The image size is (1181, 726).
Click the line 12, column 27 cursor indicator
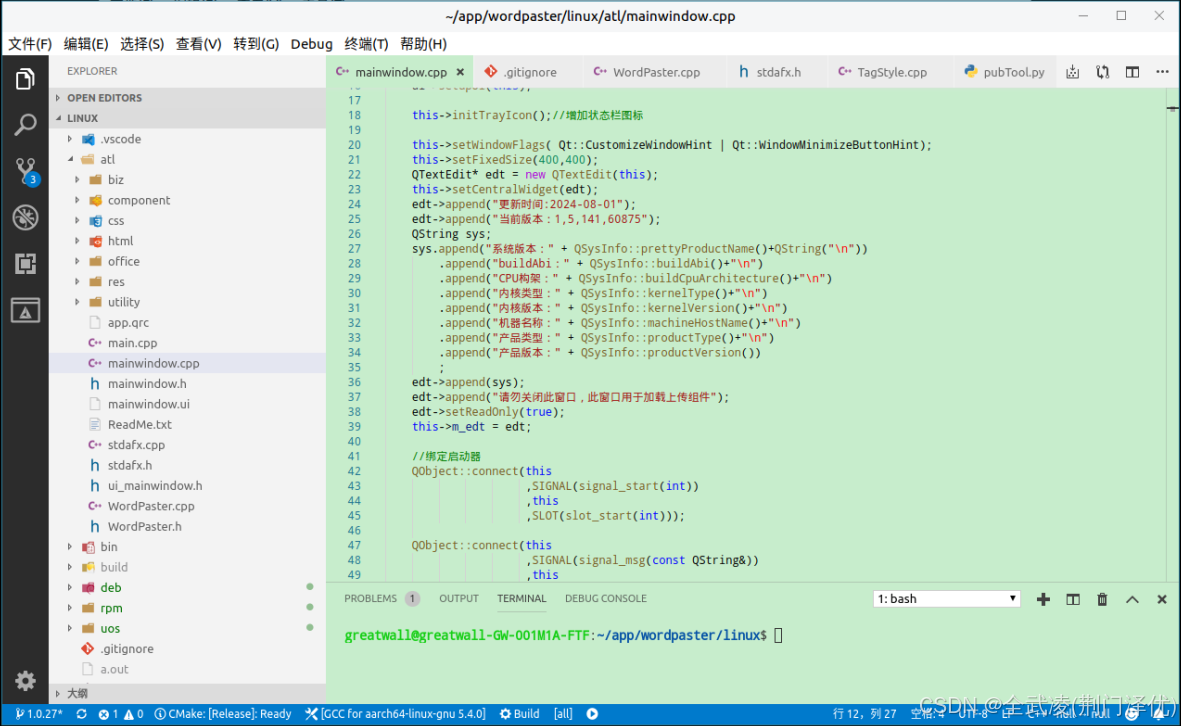click(864, 714)
